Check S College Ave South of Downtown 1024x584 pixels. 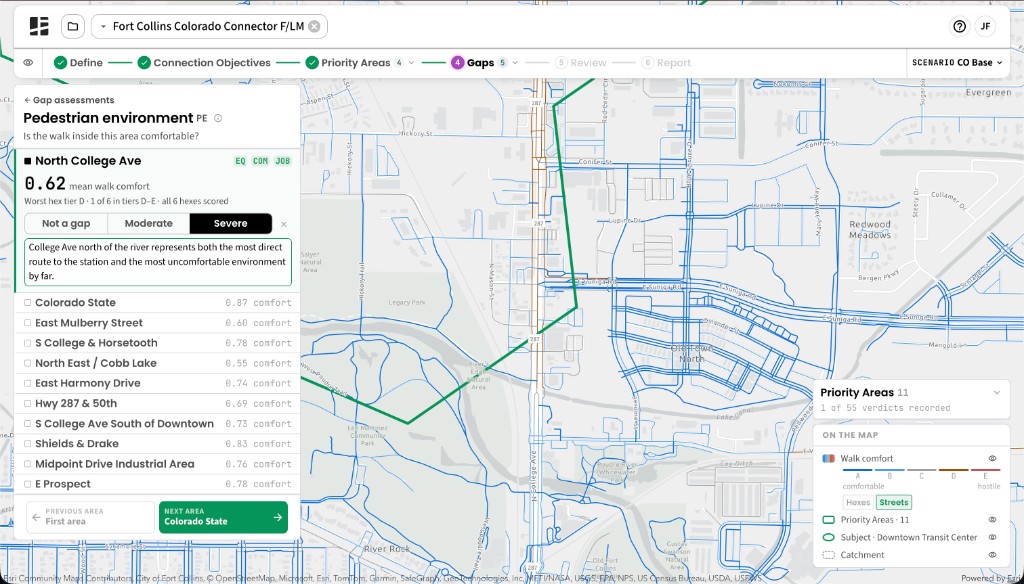[x=28, y=424]
